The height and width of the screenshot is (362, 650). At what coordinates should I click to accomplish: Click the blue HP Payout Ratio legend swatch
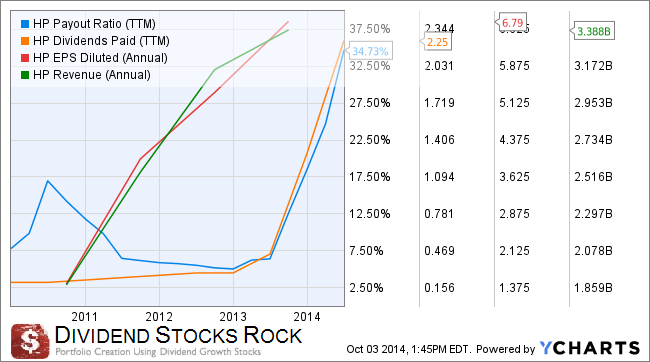(25, 24)
